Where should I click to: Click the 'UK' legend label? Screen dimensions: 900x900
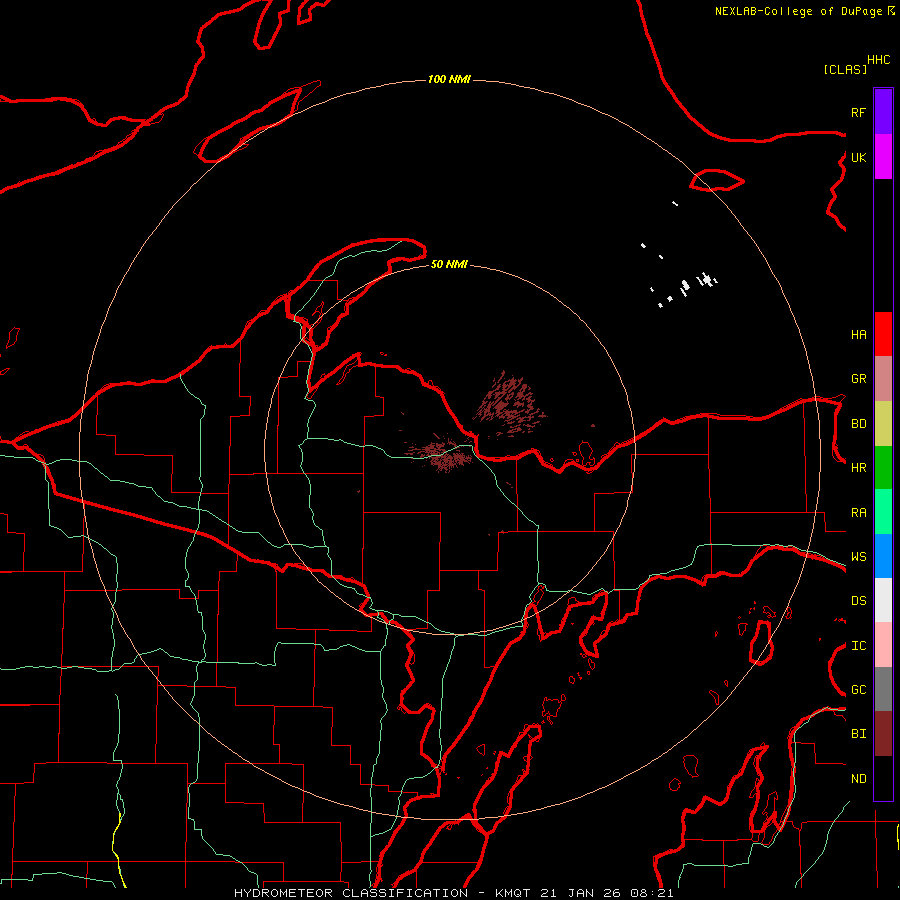click(x=859, y=157)
